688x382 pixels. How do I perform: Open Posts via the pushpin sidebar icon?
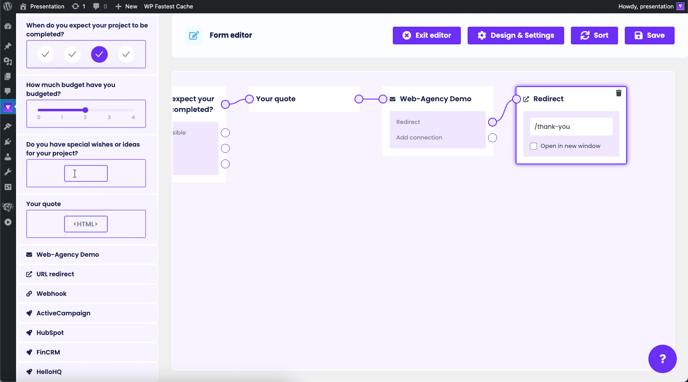(7, 46)
